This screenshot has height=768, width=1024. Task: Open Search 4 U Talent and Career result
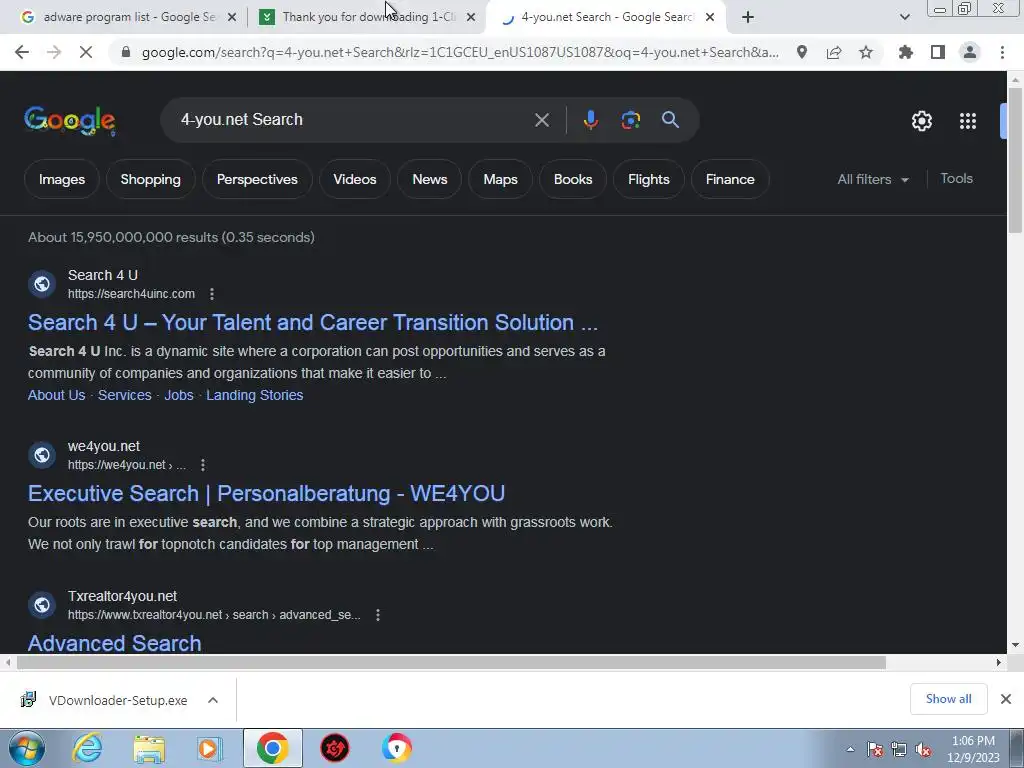pos(313,323)
